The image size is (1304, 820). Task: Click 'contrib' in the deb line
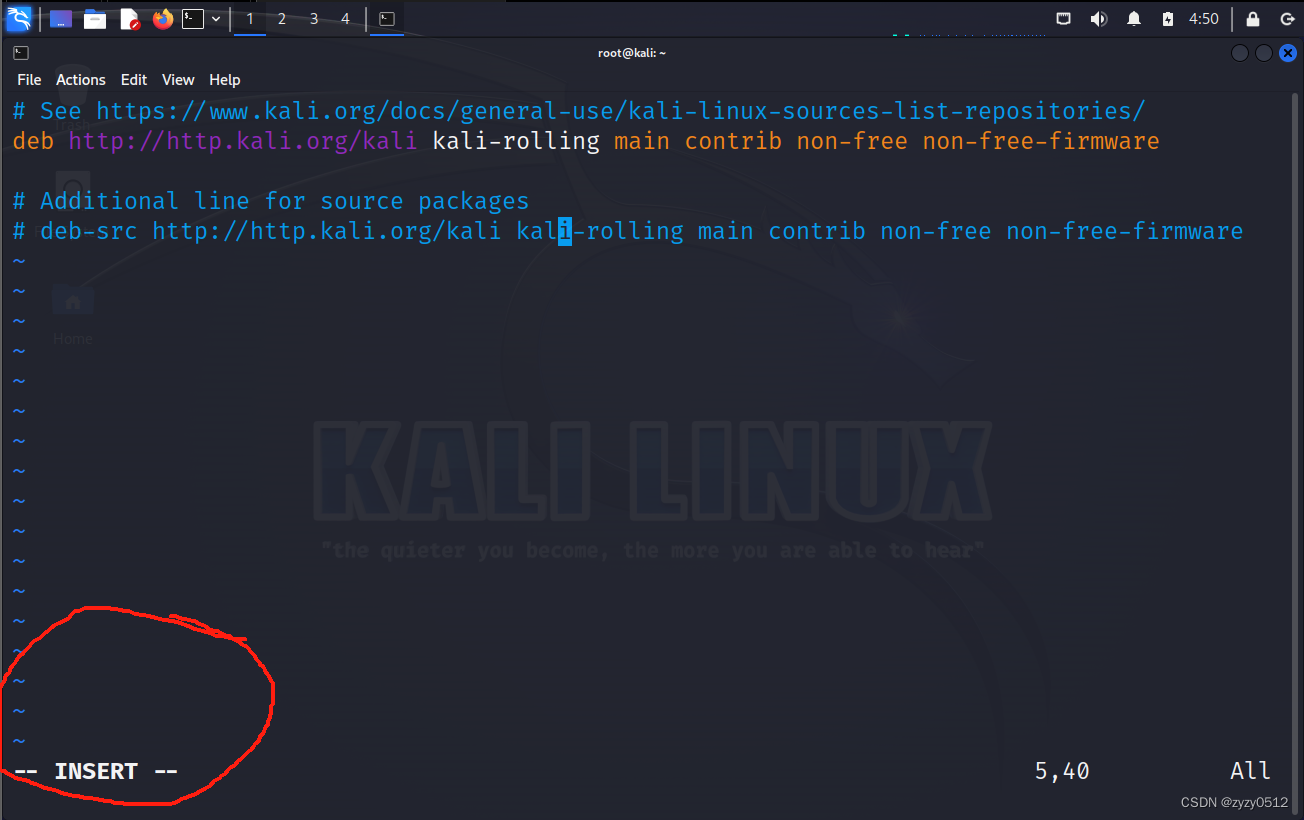pos(733,141)
